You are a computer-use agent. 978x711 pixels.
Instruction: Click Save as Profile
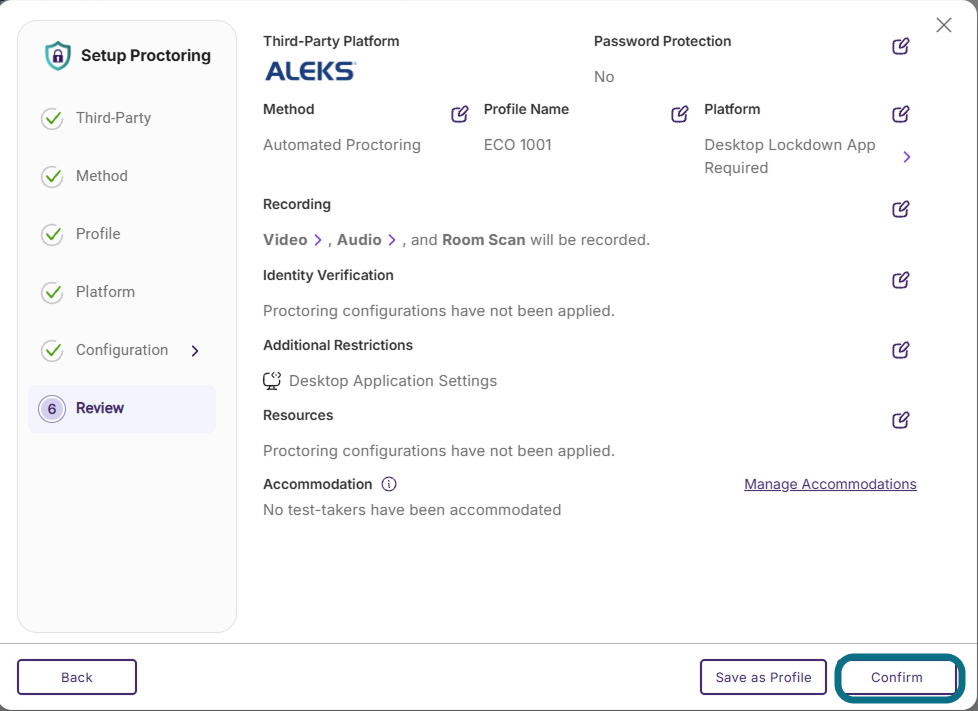763,677
